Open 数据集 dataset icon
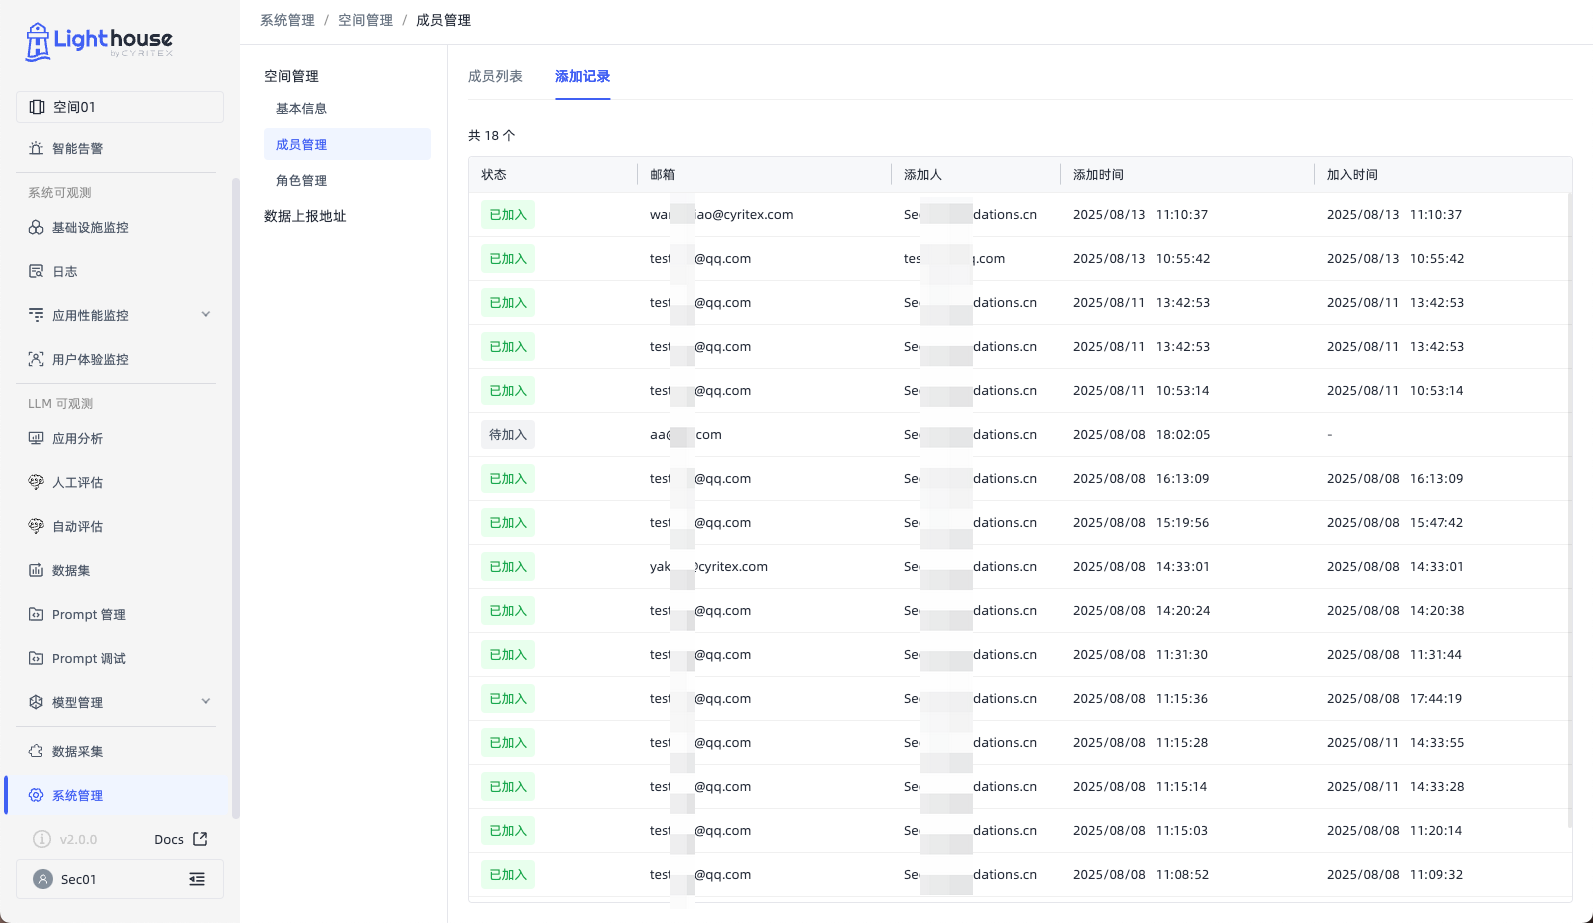Viewport: 1593px width, 923px height. click(36, 570)
